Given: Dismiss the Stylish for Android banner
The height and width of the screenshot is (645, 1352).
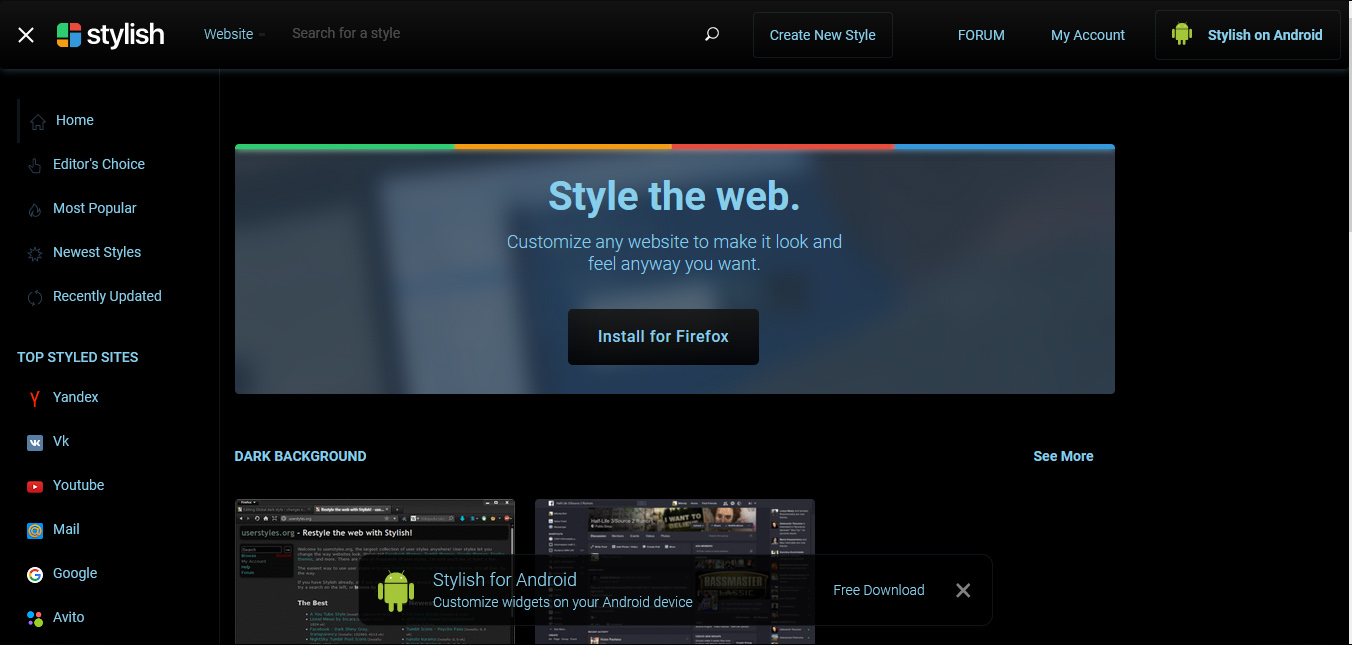Looking at the screenshot, I should click(963, 590).
